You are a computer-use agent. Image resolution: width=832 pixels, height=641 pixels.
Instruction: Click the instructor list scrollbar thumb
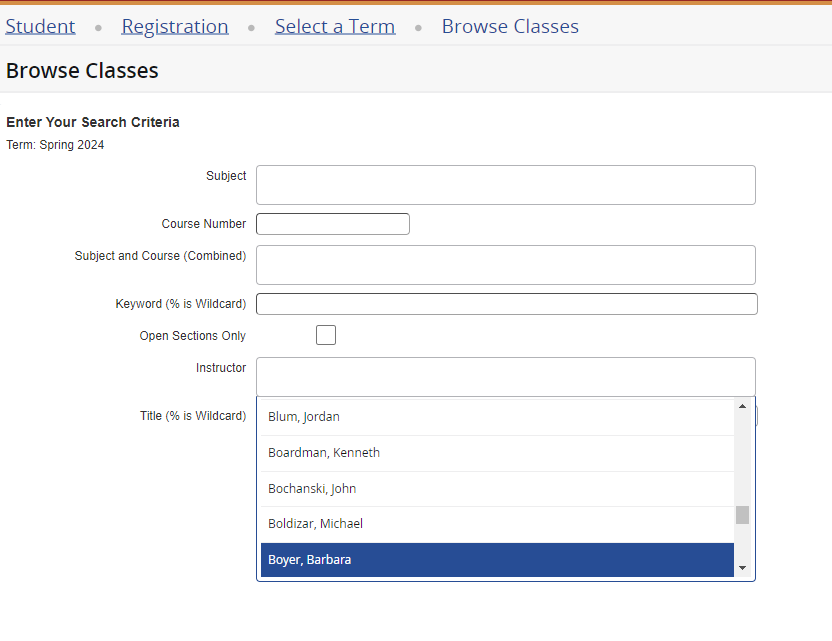point(742,515)
